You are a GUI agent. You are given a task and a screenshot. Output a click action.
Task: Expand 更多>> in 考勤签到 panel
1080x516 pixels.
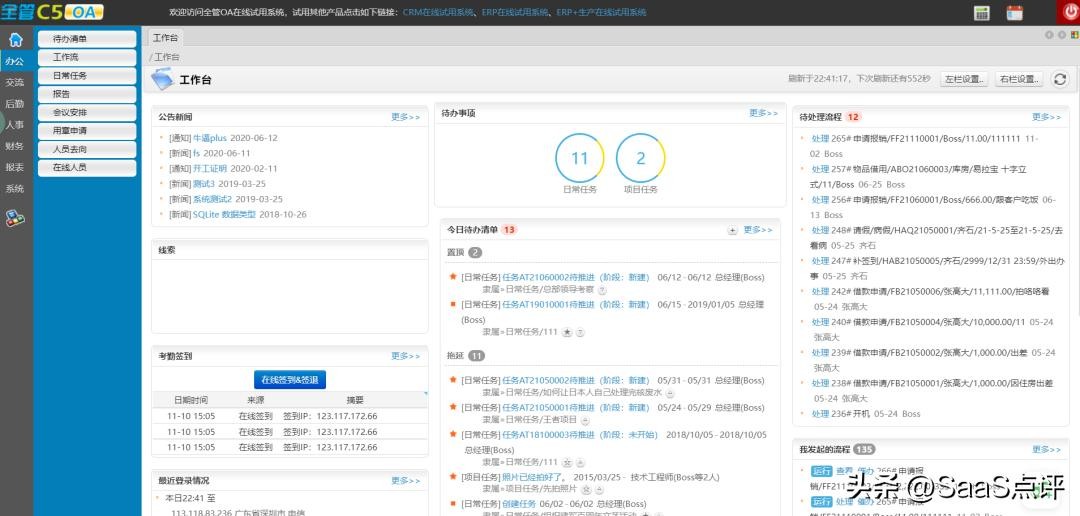405,356
